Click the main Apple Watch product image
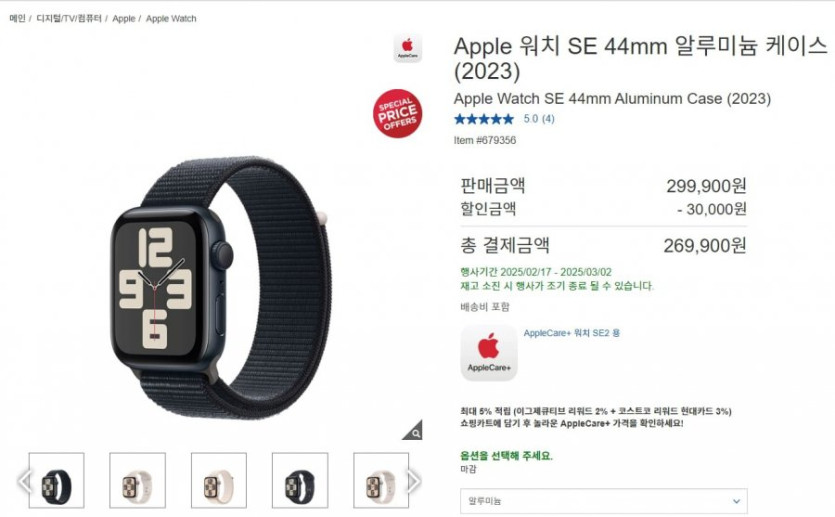This screenshot has width=835, height=517. pos(220,288)
